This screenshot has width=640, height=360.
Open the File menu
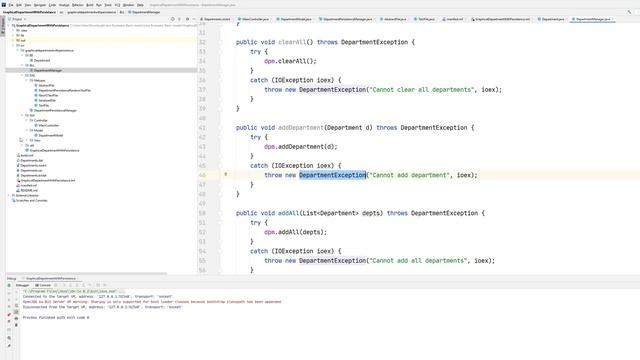(11, 5)
